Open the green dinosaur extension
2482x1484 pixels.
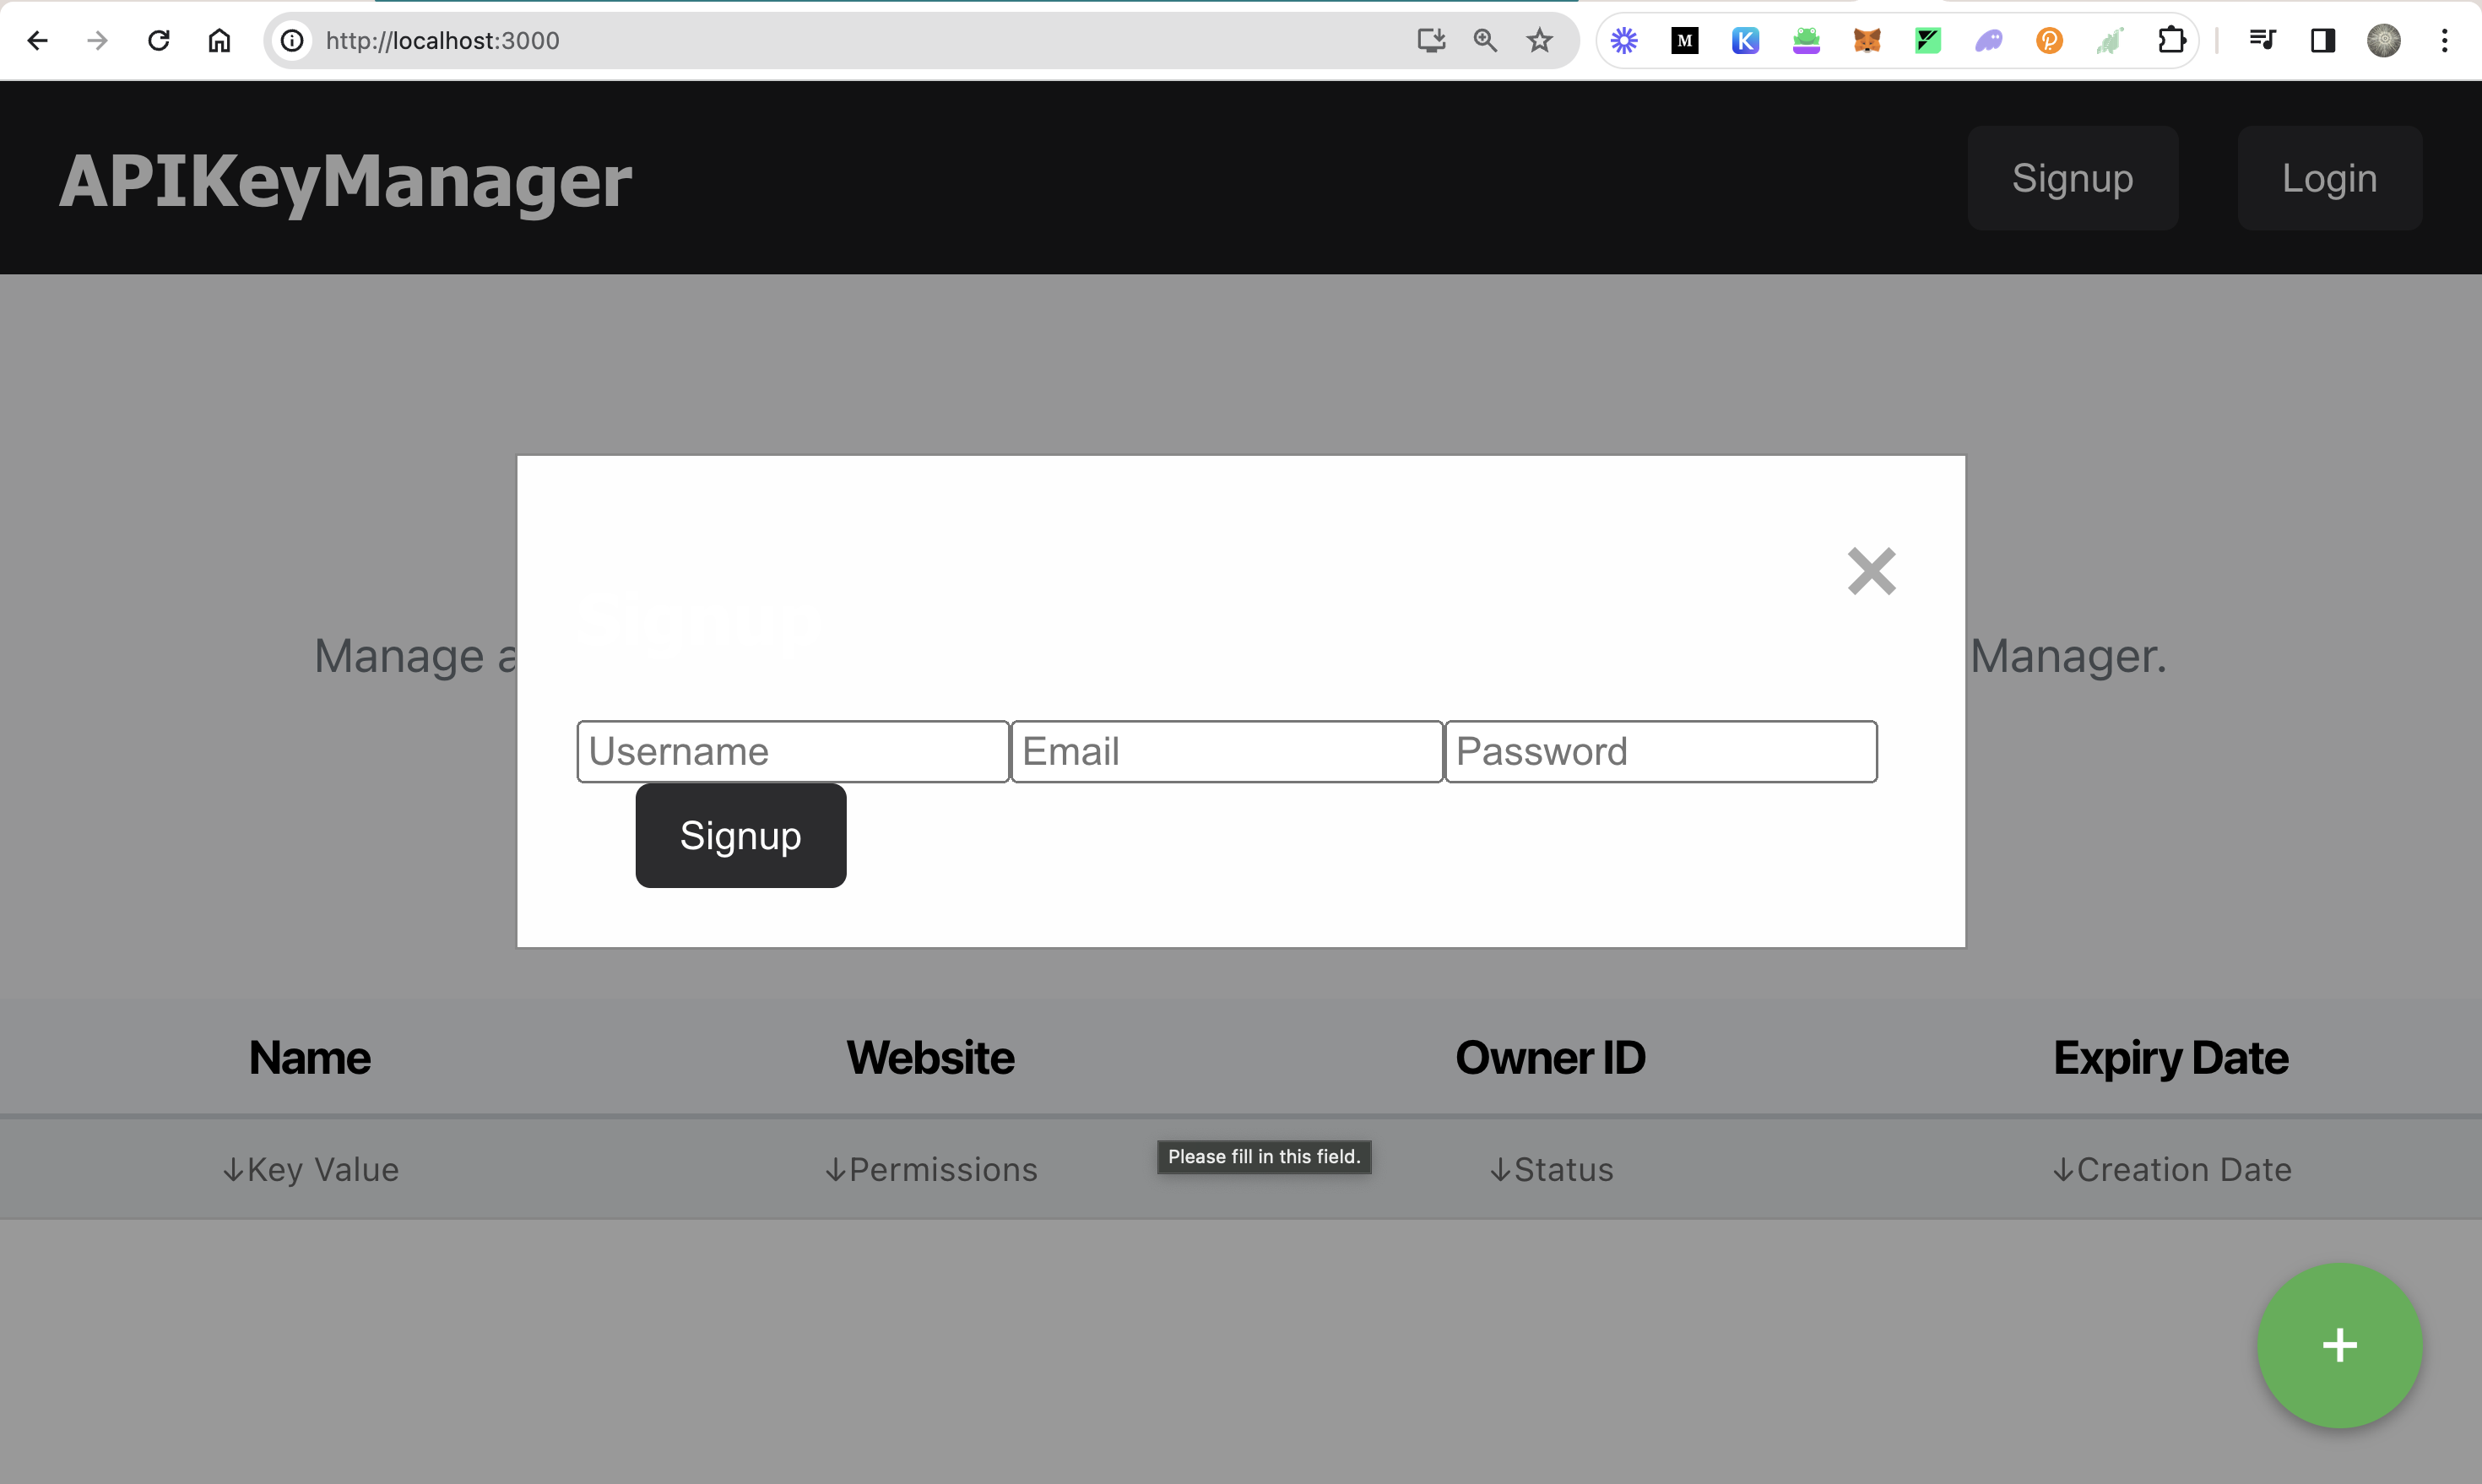(2110, 41)
